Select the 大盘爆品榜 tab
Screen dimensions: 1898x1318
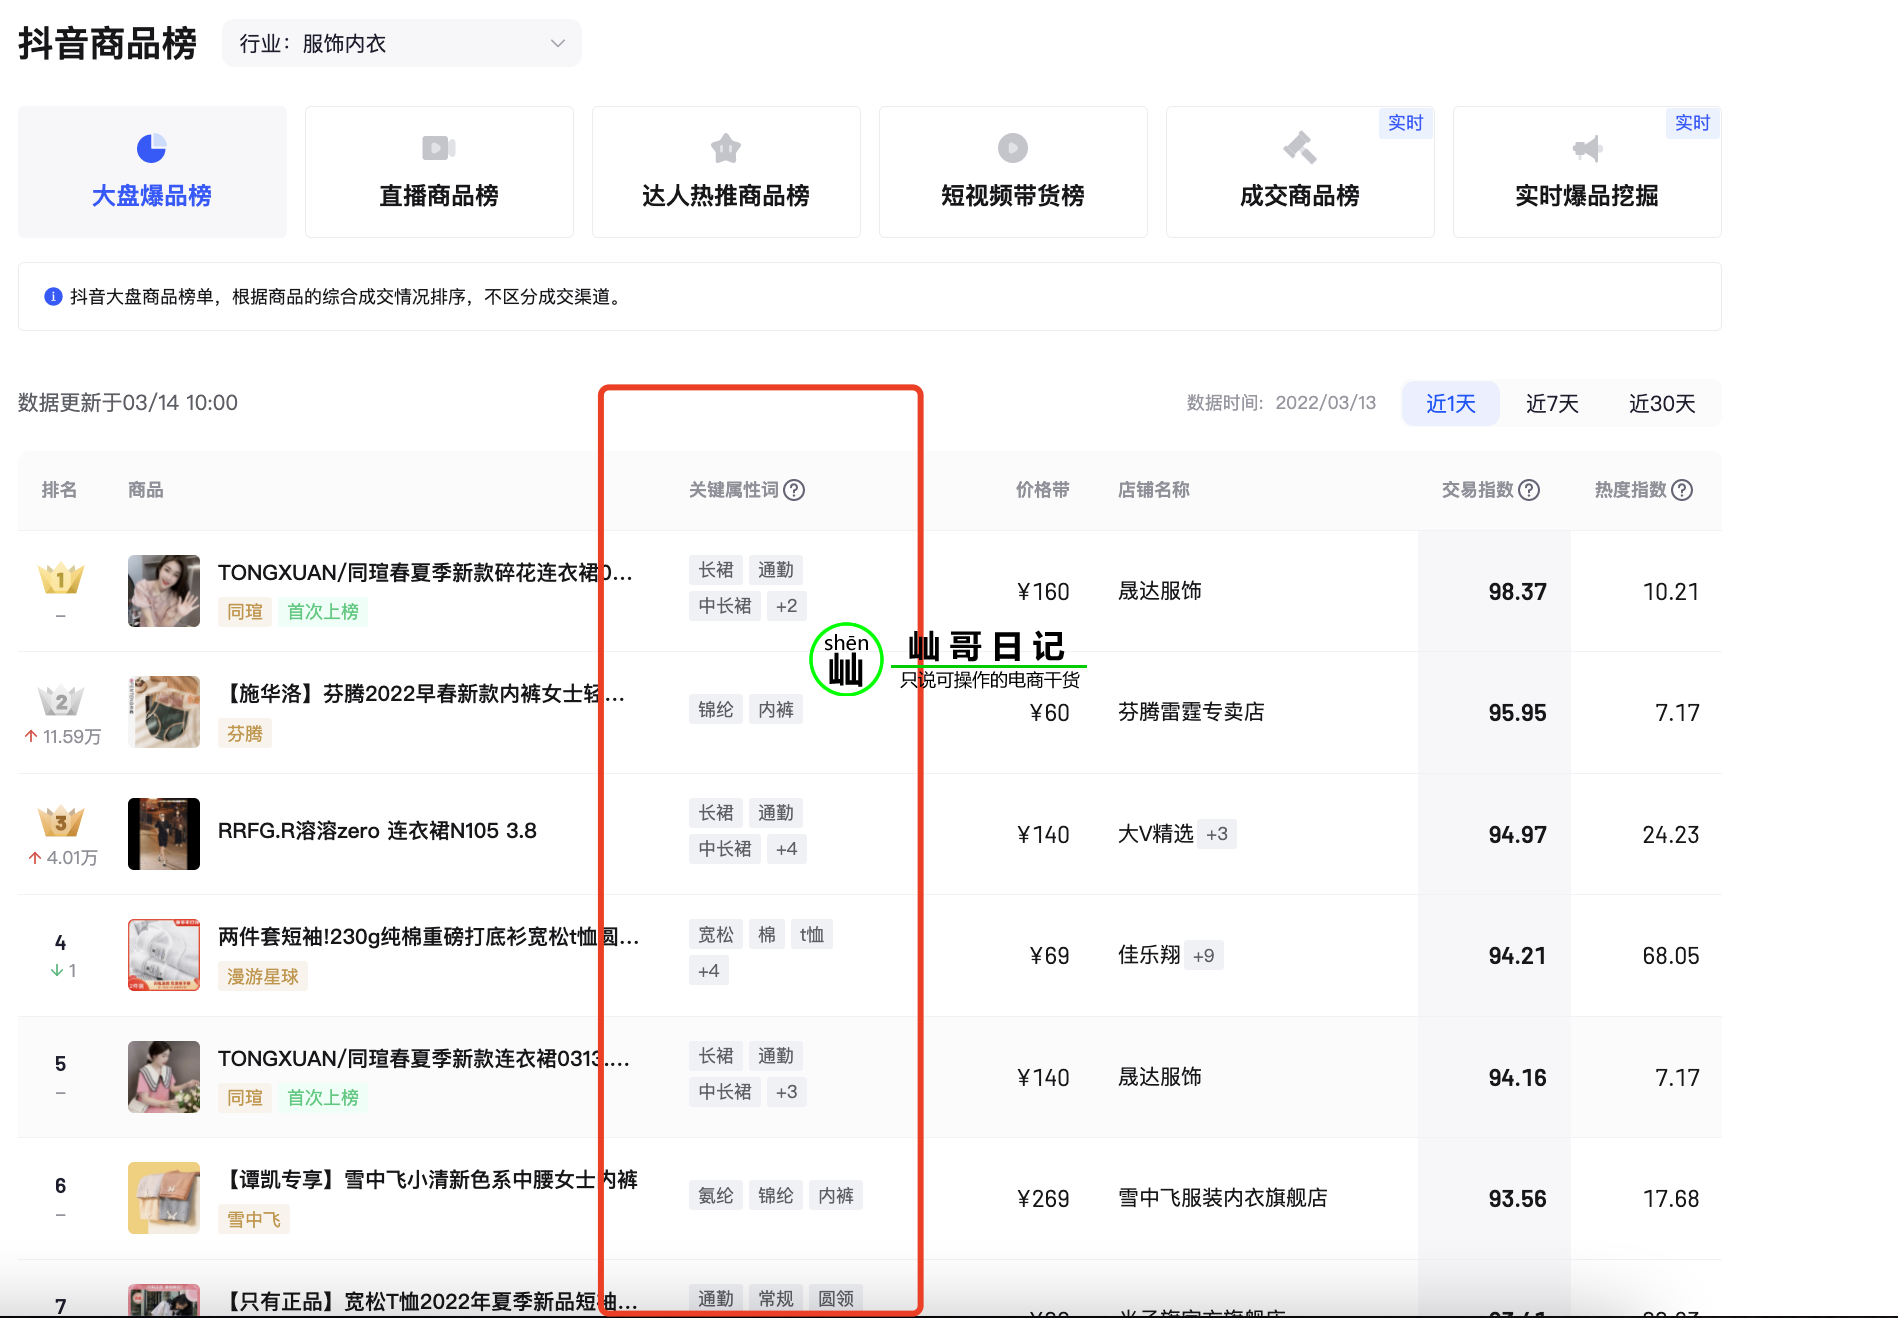pos(152,171)
